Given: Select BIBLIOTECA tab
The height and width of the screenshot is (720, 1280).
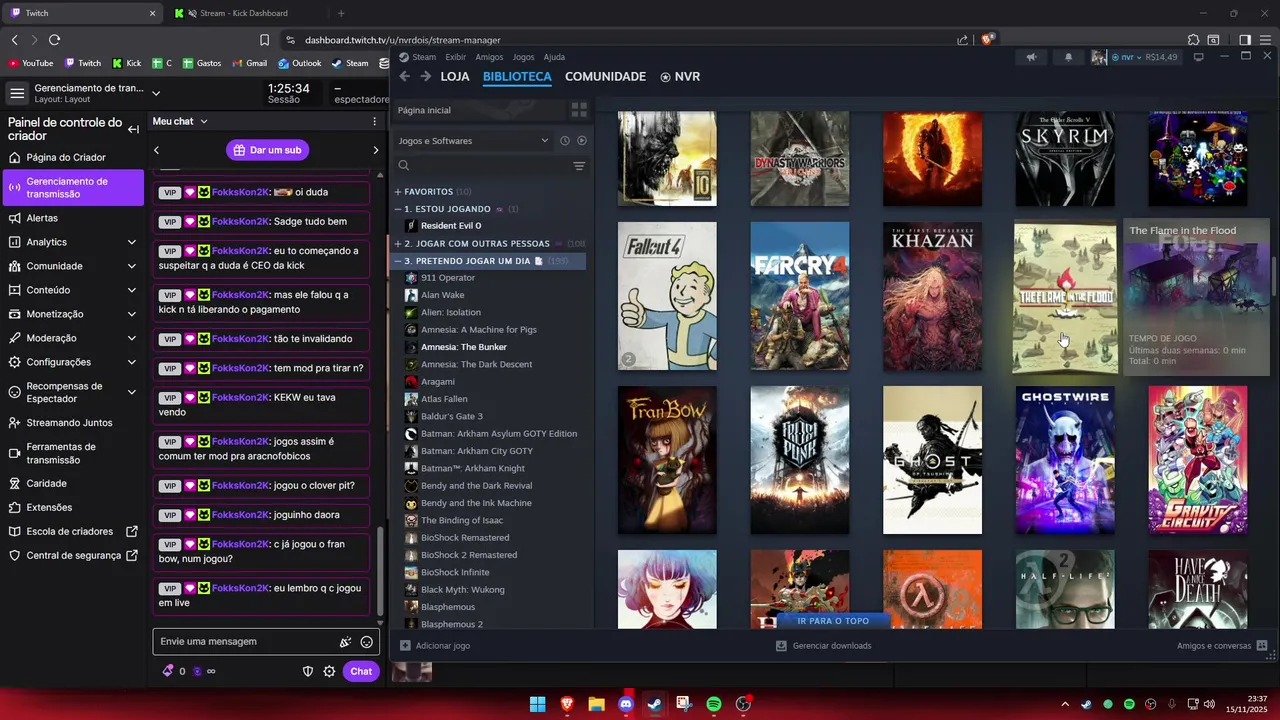Looking at the screenshot, I should pyautogui.click(x=517, y=77).
